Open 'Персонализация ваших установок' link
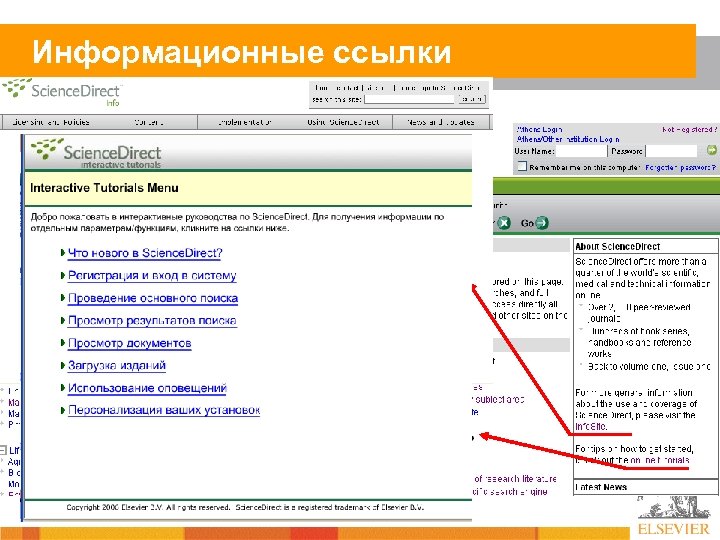Screen dimensions: 720x540 [164, 410]
